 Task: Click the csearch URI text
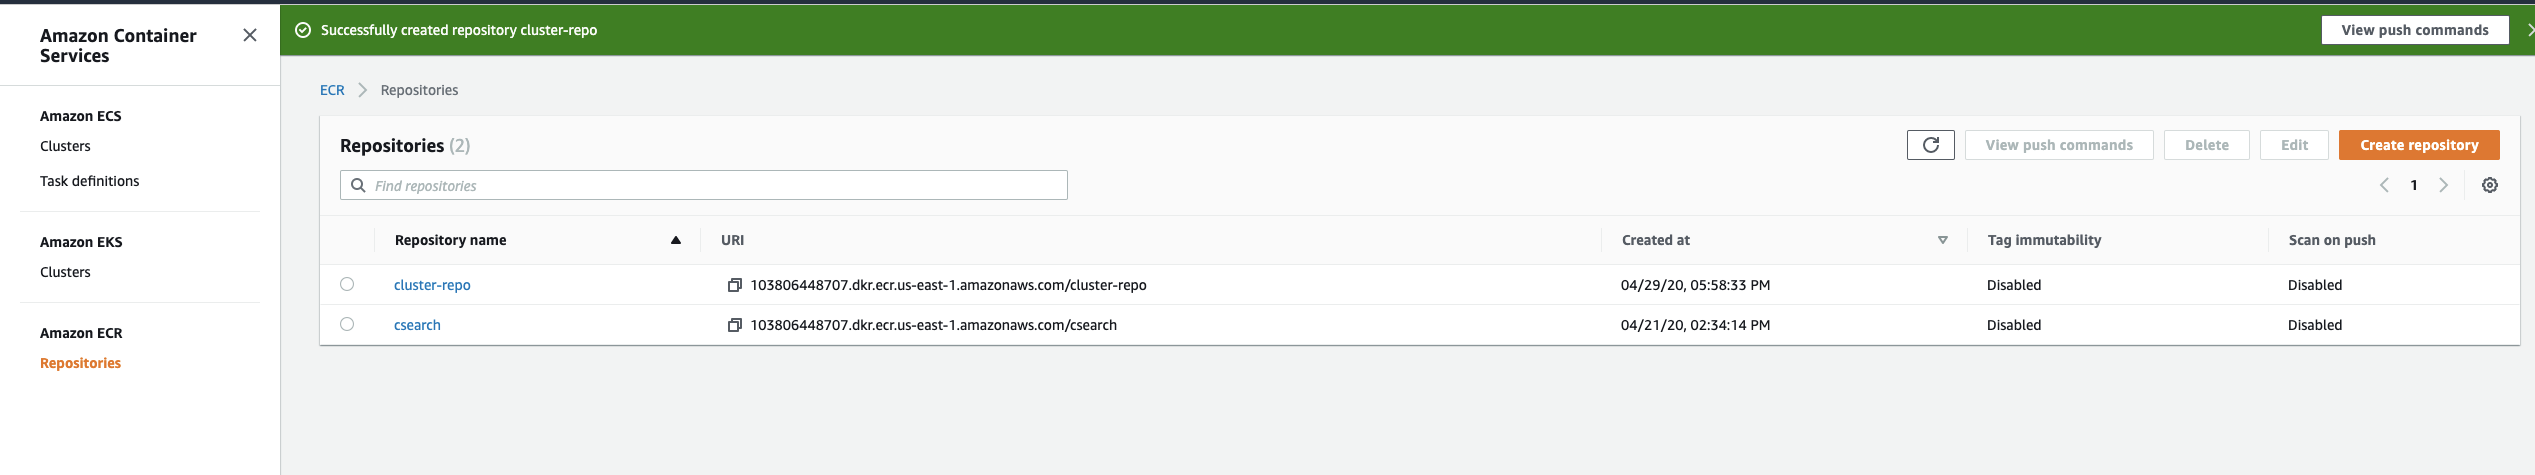[x=933, y=325]
